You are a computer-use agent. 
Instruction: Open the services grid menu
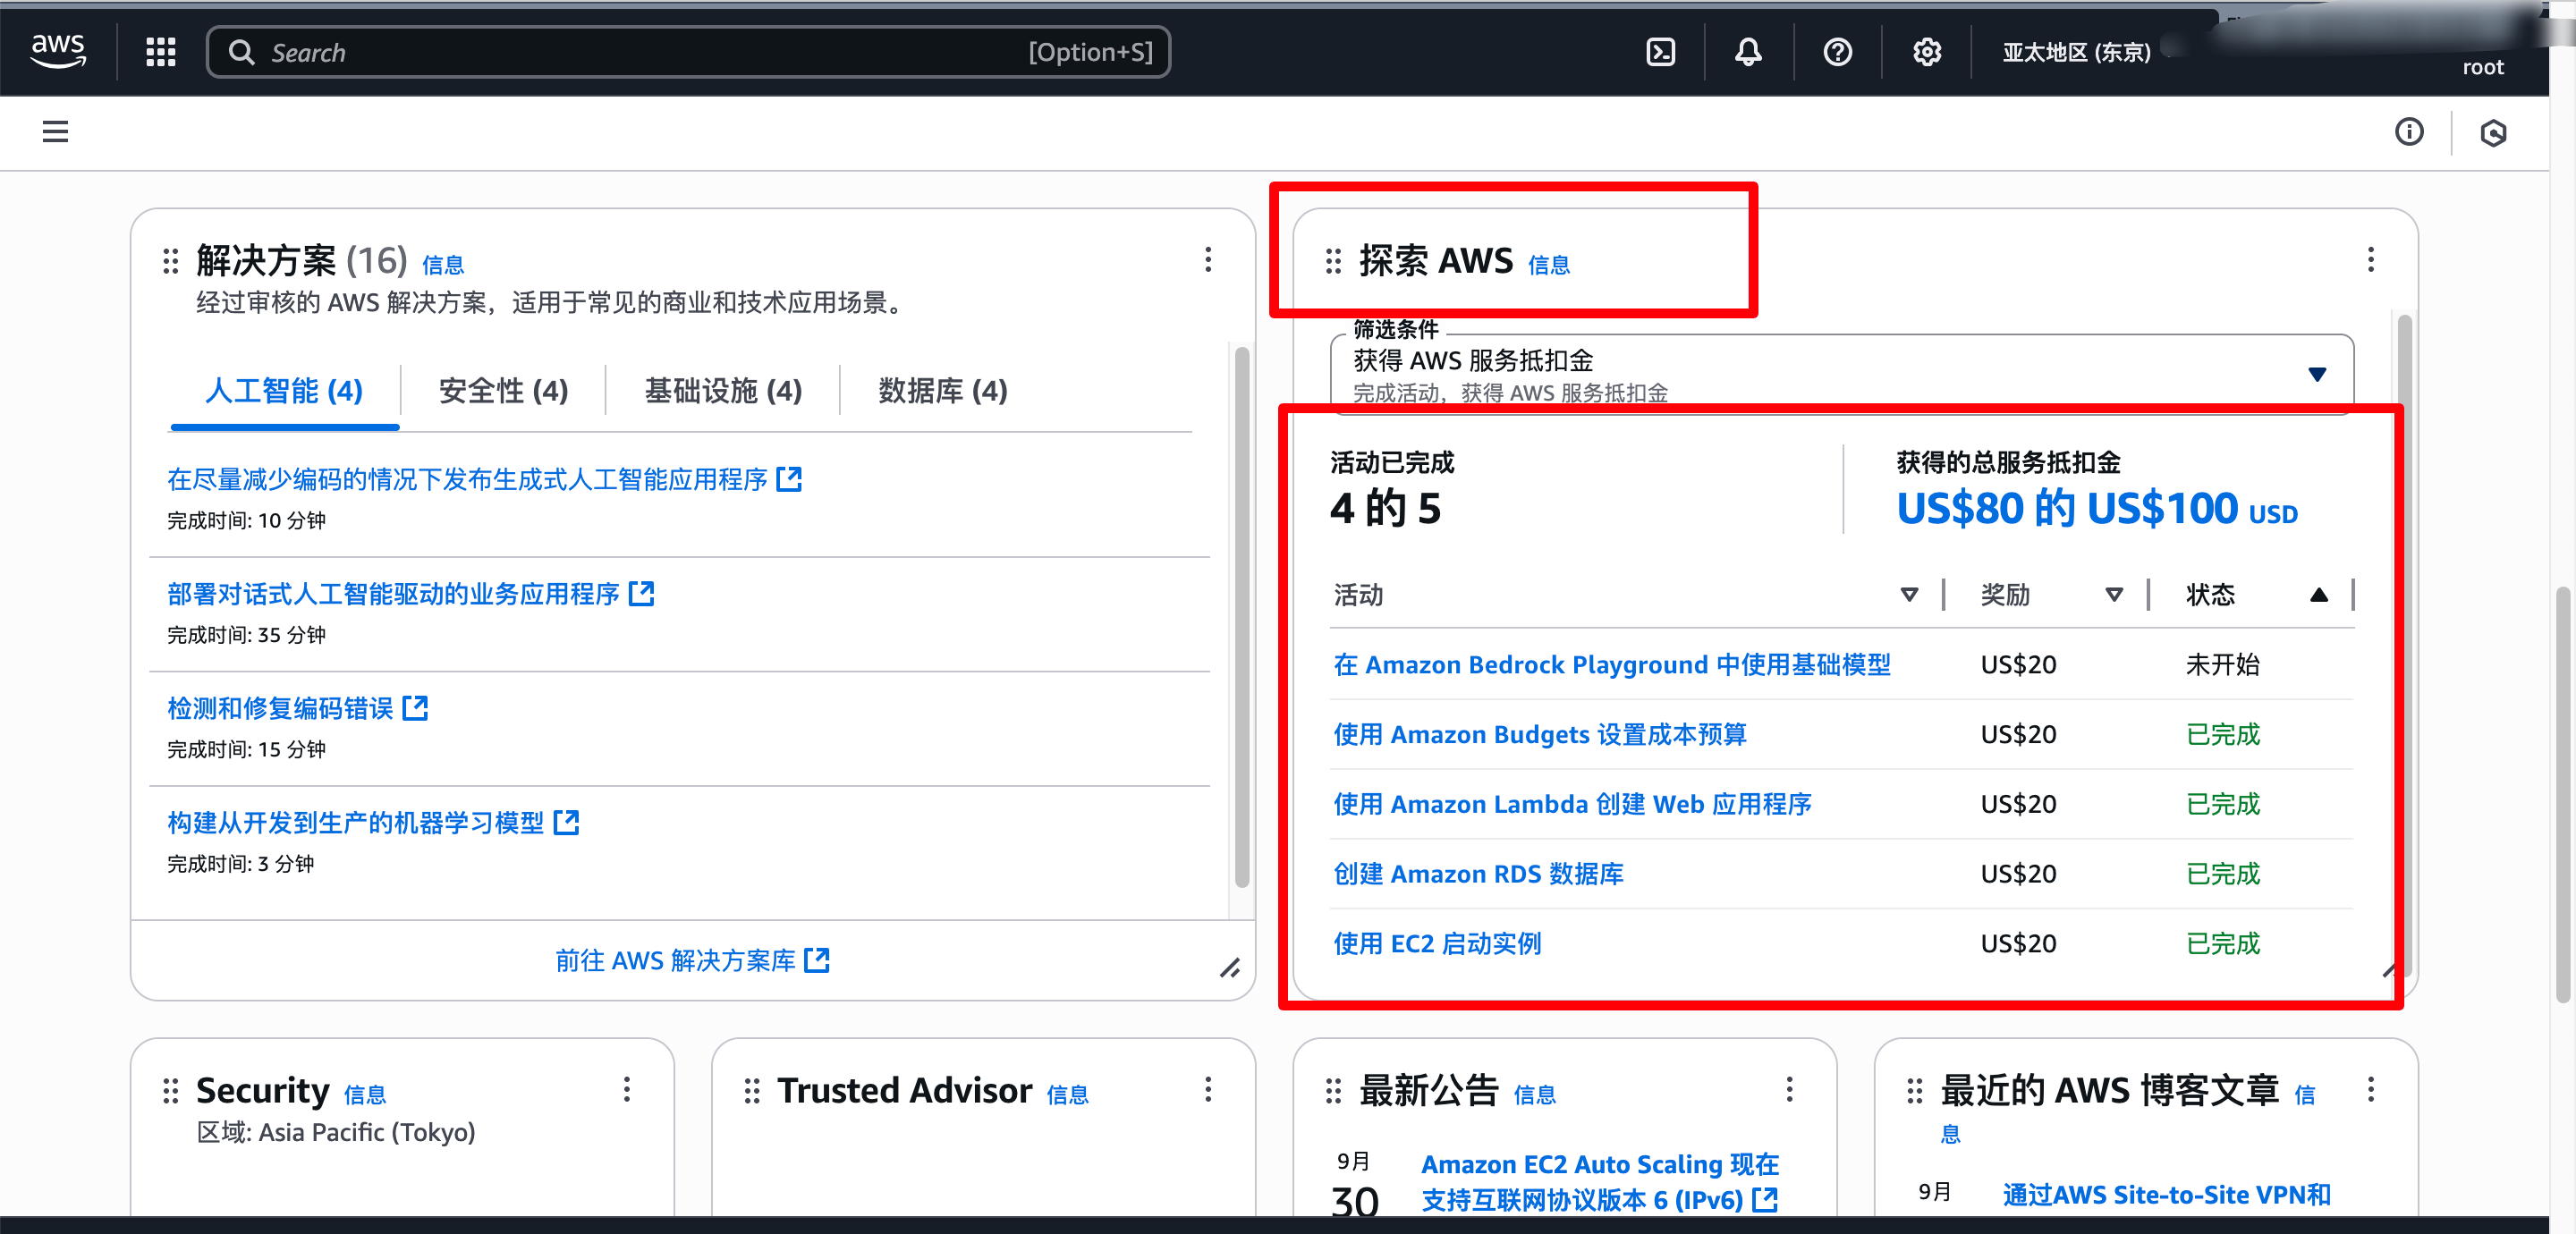160,52
